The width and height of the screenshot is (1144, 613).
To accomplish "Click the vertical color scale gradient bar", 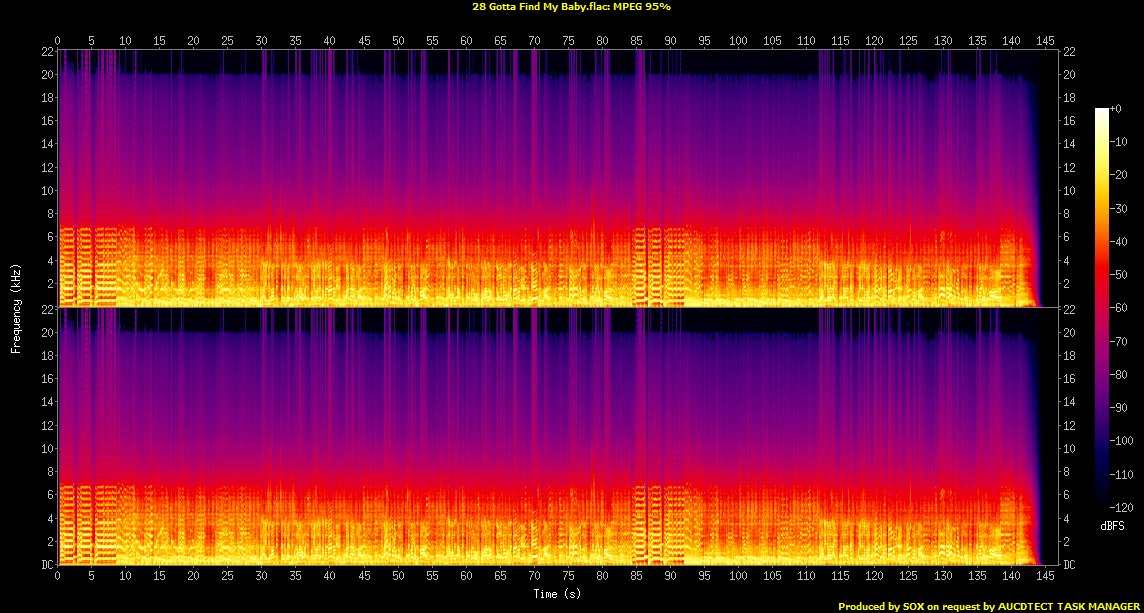I will [1101, 308].
